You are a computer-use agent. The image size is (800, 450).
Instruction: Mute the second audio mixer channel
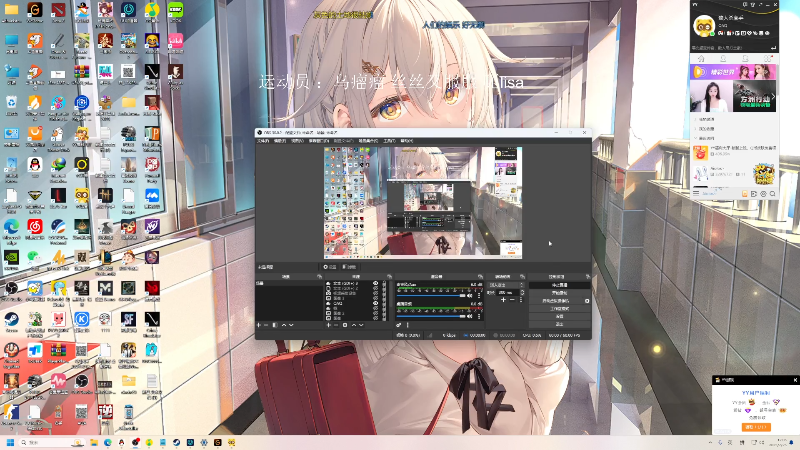tap(469, 316)
